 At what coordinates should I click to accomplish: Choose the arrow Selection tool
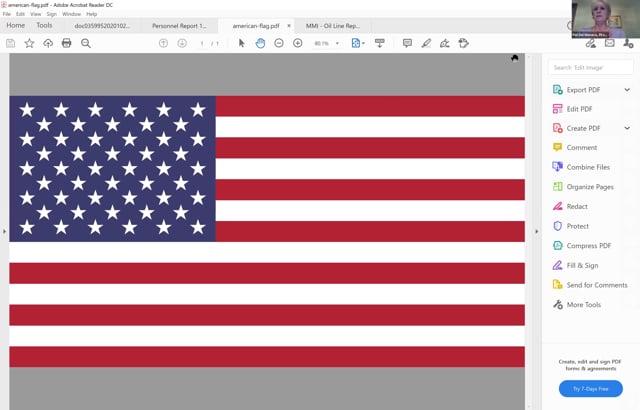[x=241, y=43]
